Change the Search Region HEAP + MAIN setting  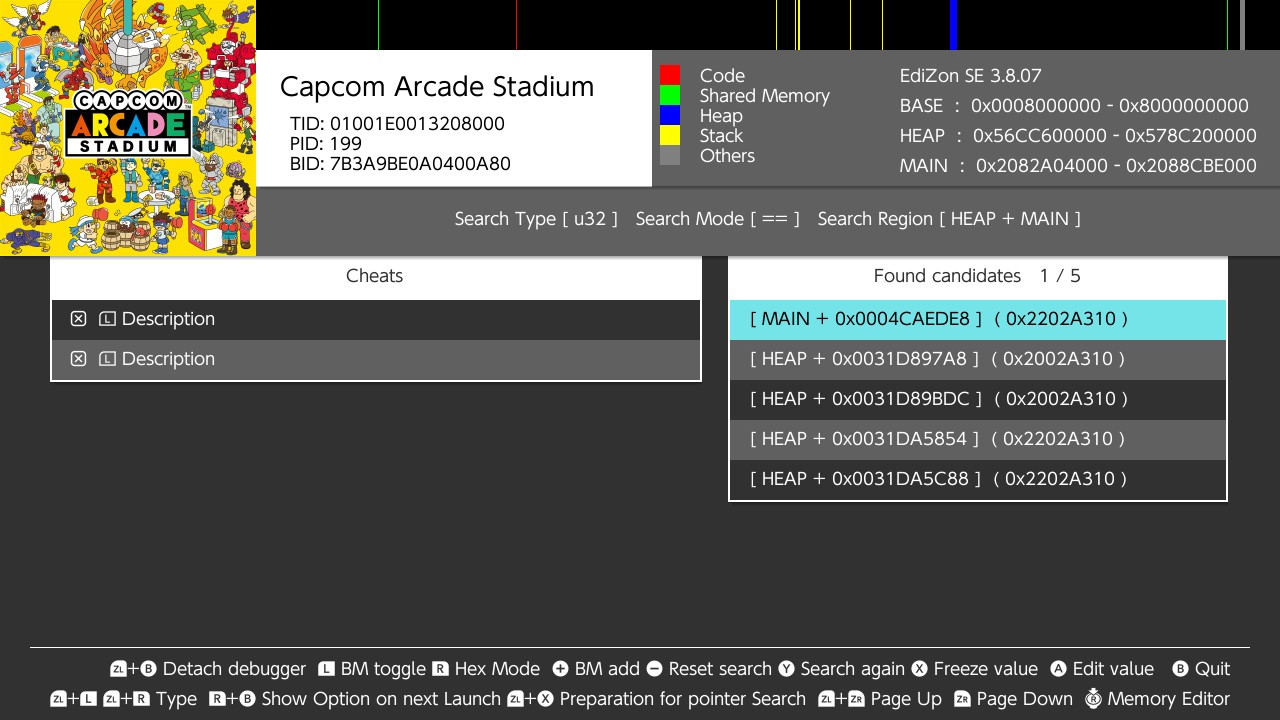(x=949, y=219)
